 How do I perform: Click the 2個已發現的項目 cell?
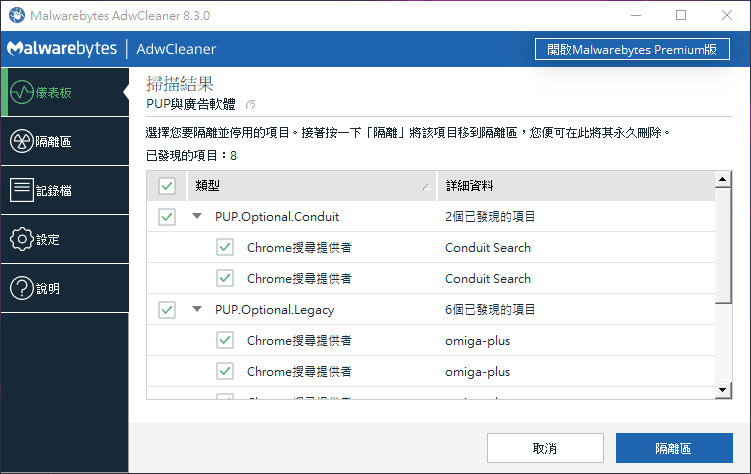[490, 217]
